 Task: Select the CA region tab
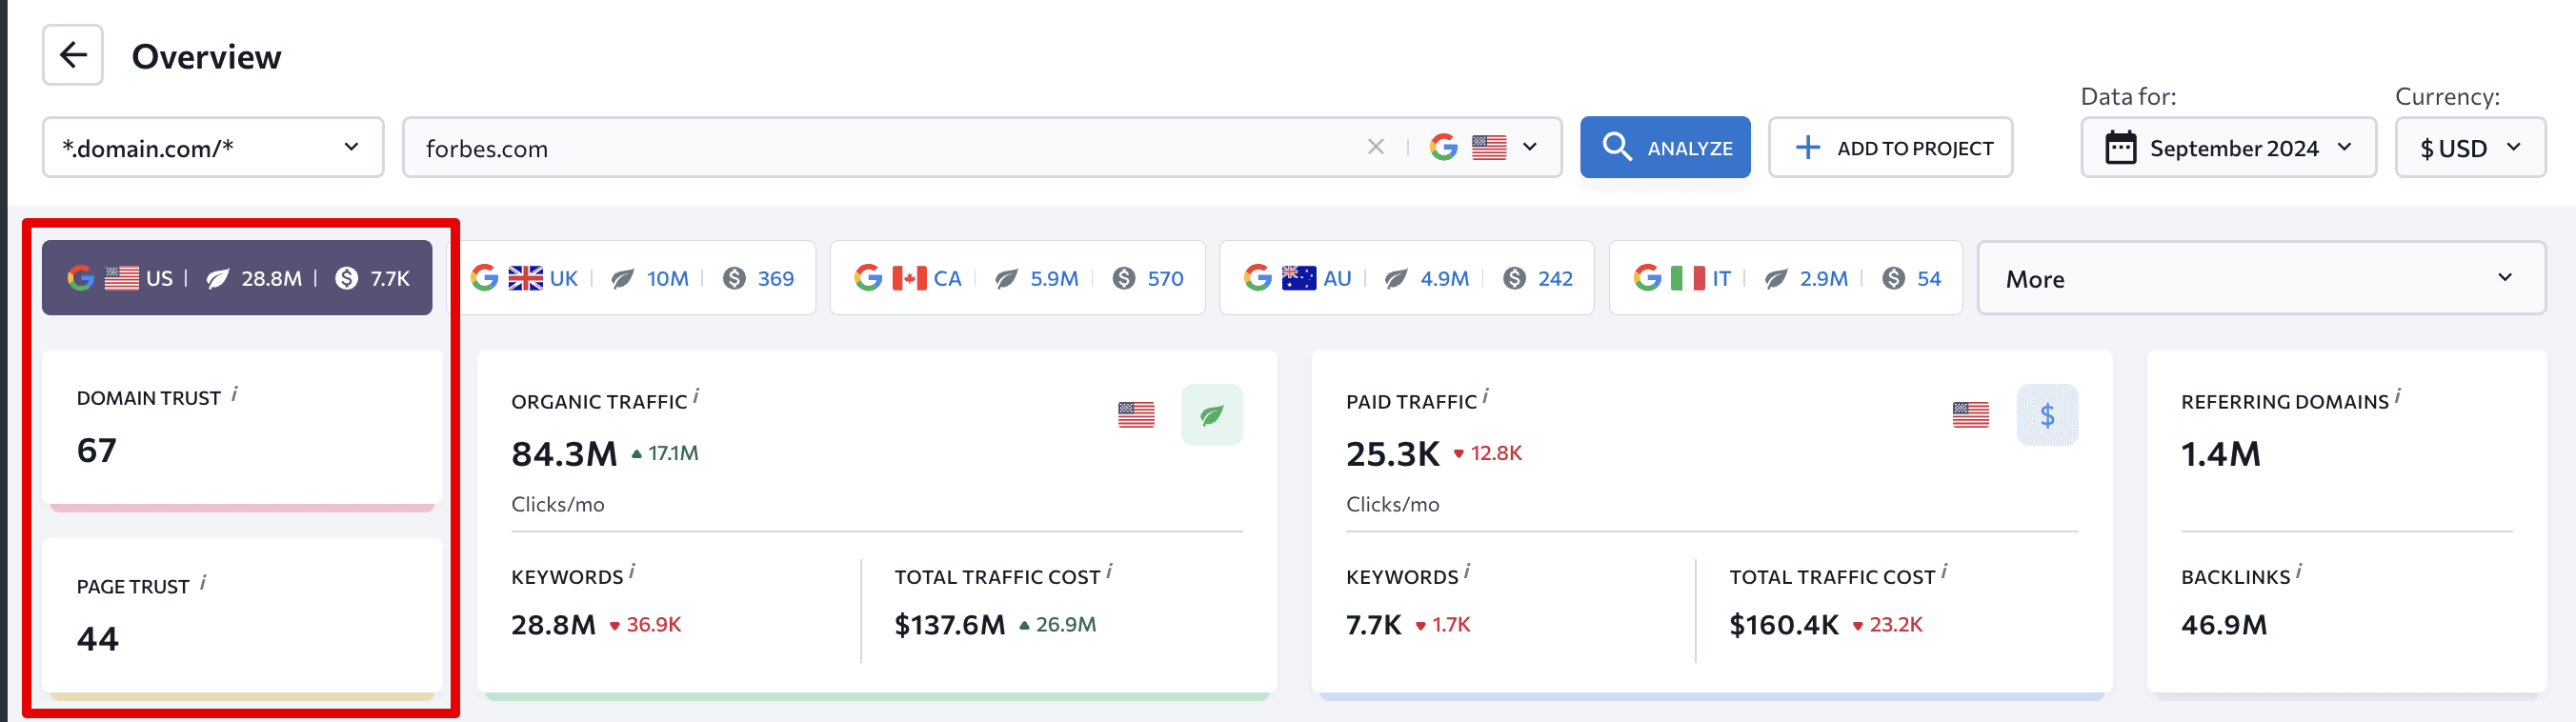(1018, 278)
